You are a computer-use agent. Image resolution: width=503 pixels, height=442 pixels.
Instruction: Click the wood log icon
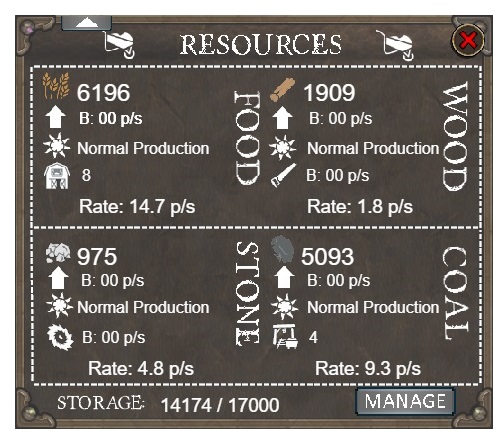point(283,90)
